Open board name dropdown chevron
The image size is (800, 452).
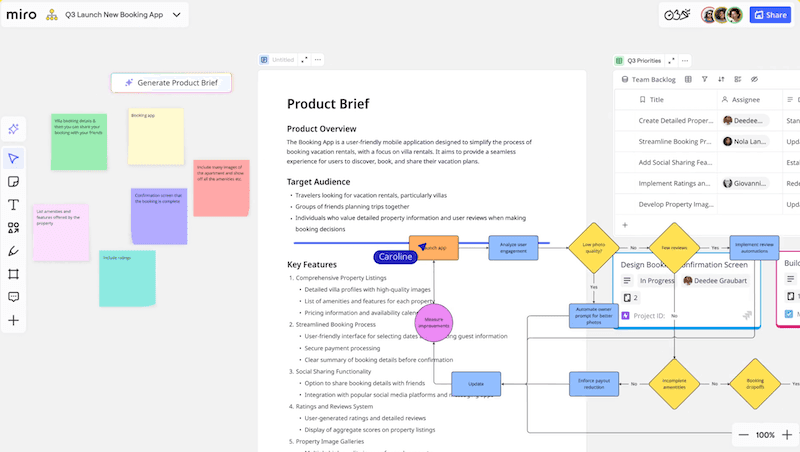(177, 15)
